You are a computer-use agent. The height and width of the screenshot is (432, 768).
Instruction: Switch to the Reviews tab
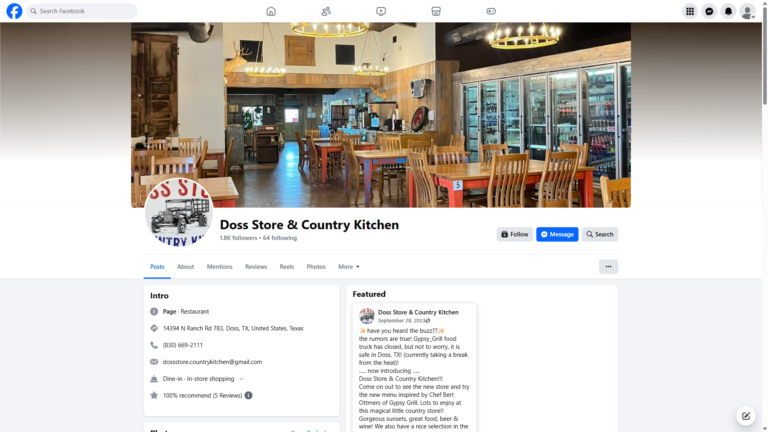pos(256,266)
